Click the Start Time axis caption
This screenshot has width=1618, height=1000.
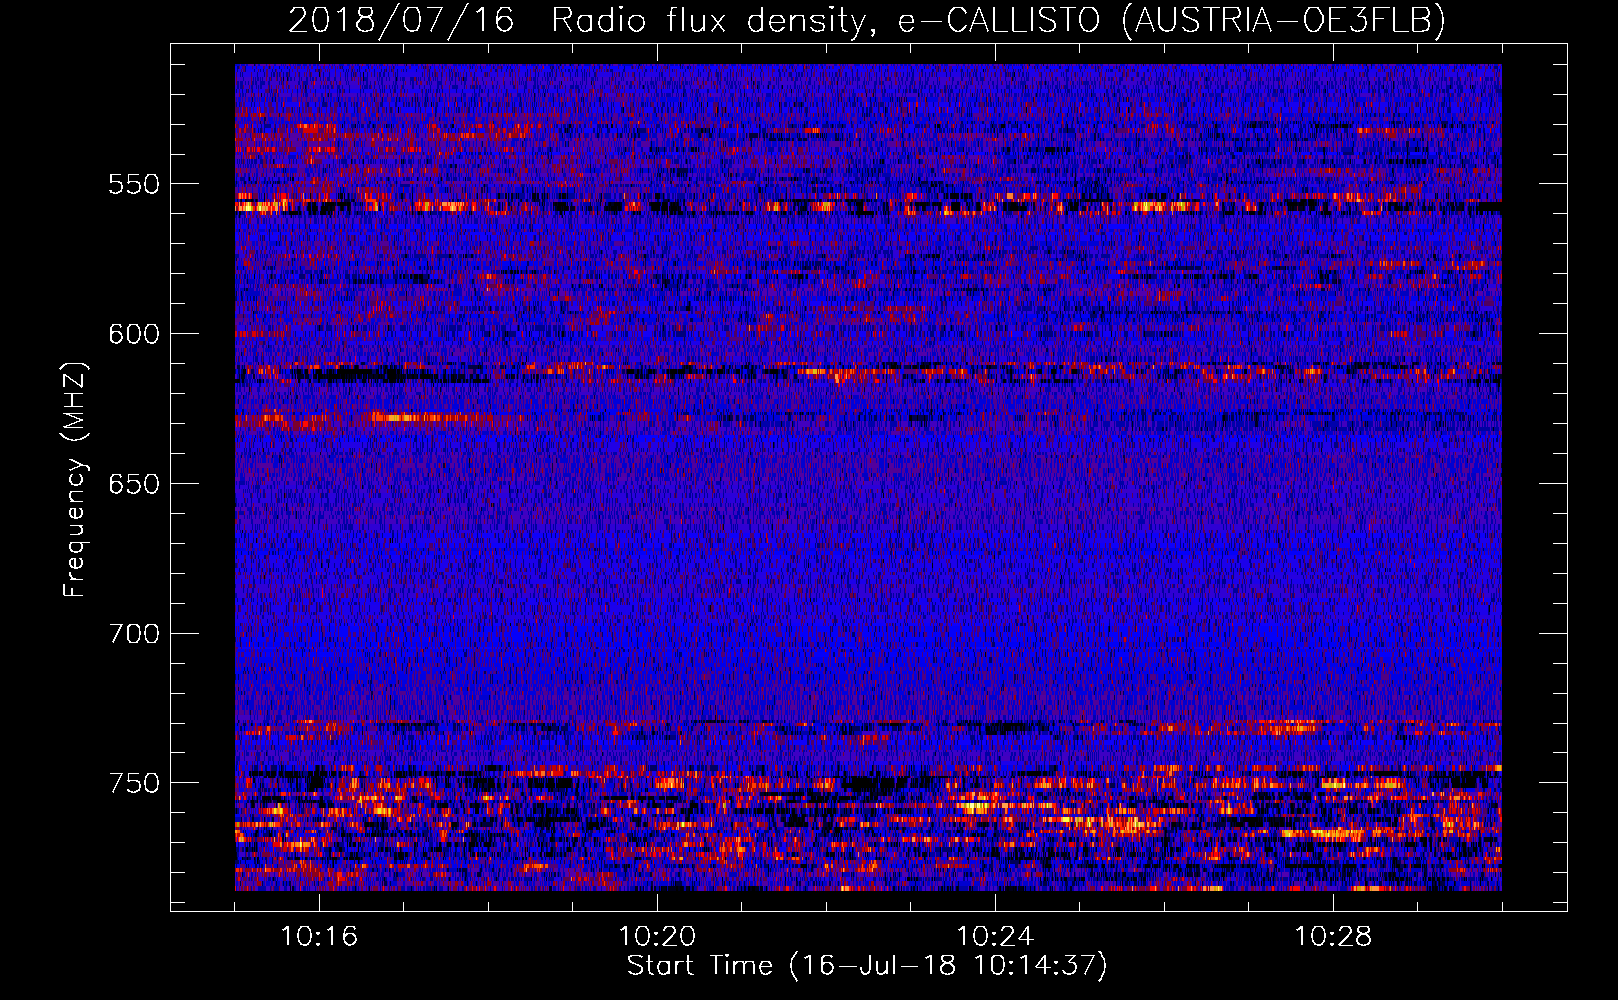(867, 966)
